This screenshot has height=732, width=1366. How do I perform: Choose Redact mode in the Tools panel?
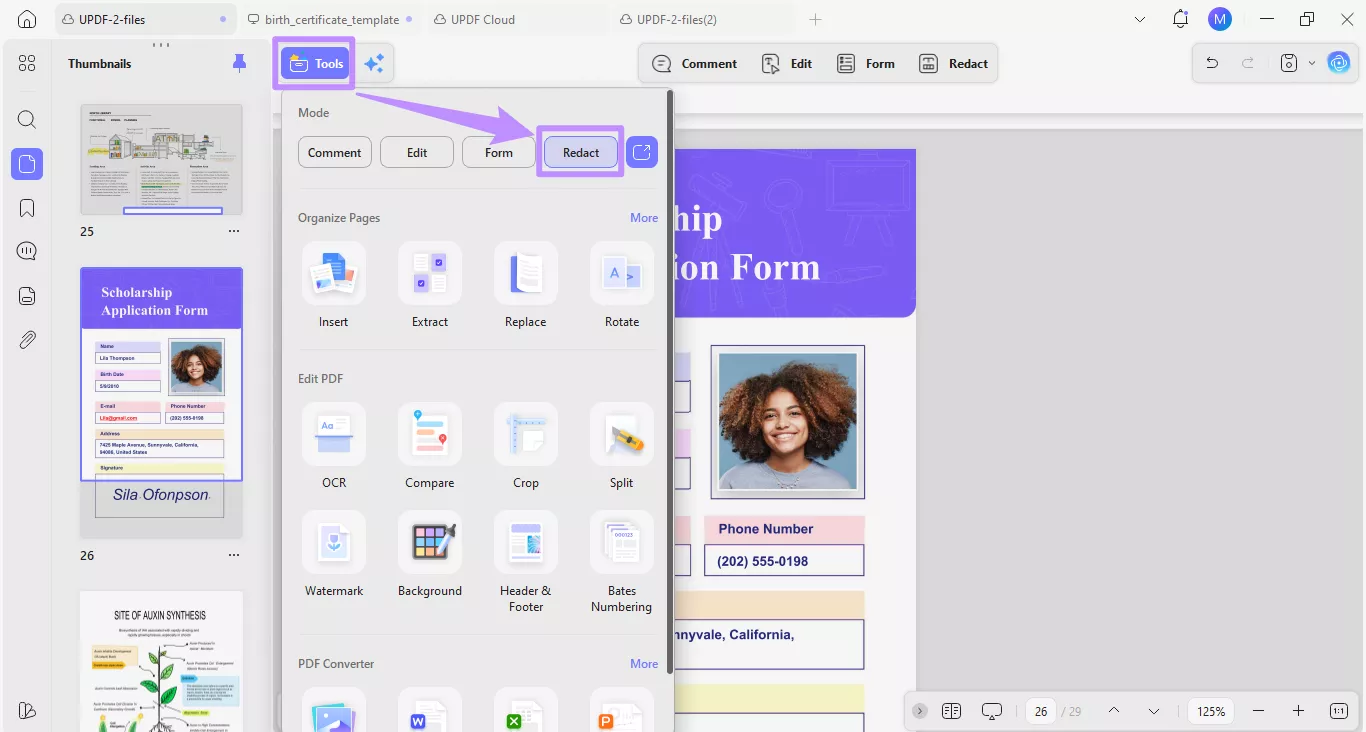(581, 152)
